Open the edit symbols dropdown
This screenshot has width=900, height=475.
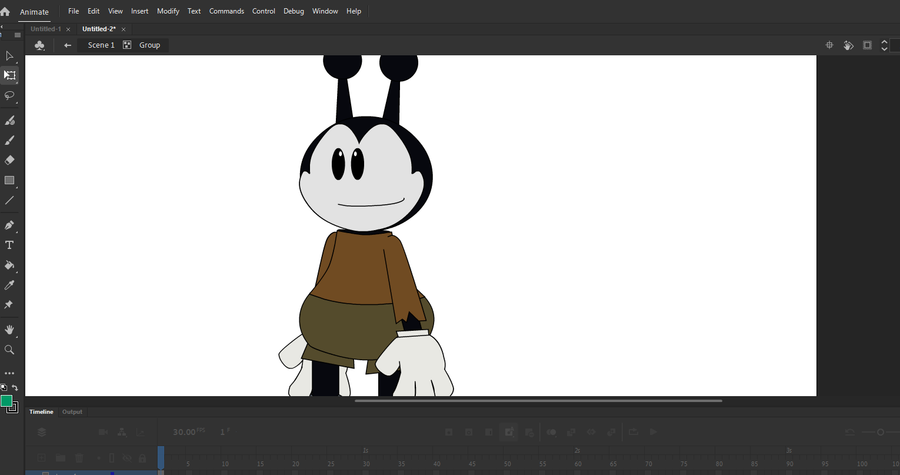39,45
